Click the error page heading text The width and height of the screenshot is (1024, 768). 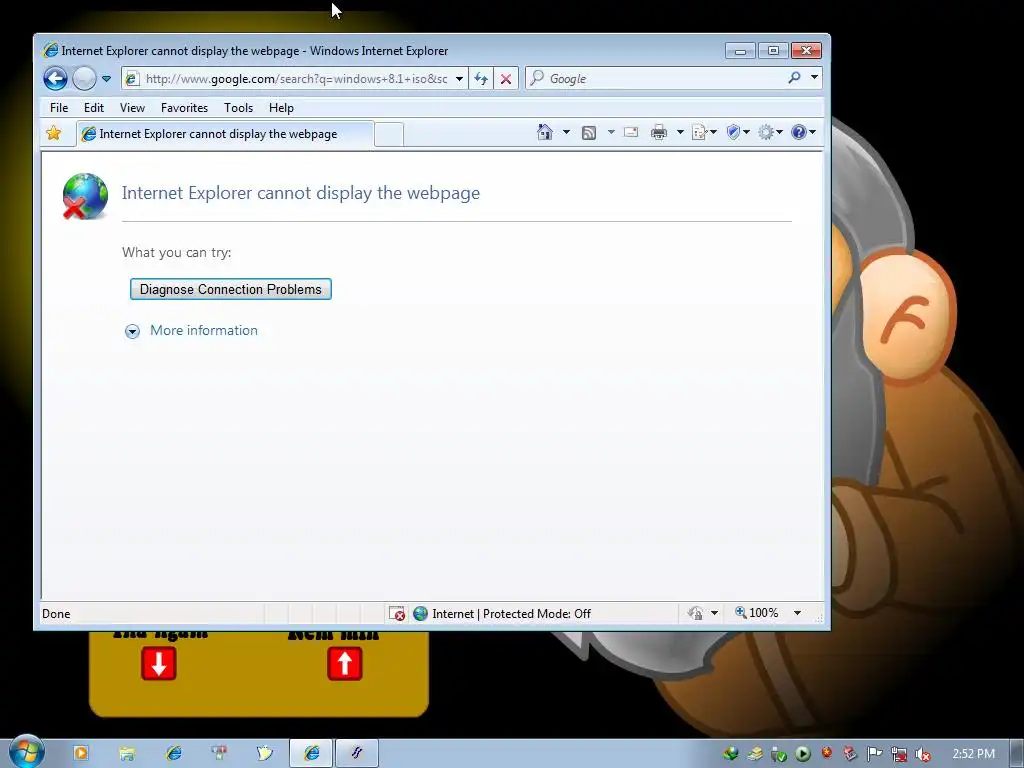tap(301, 193)
